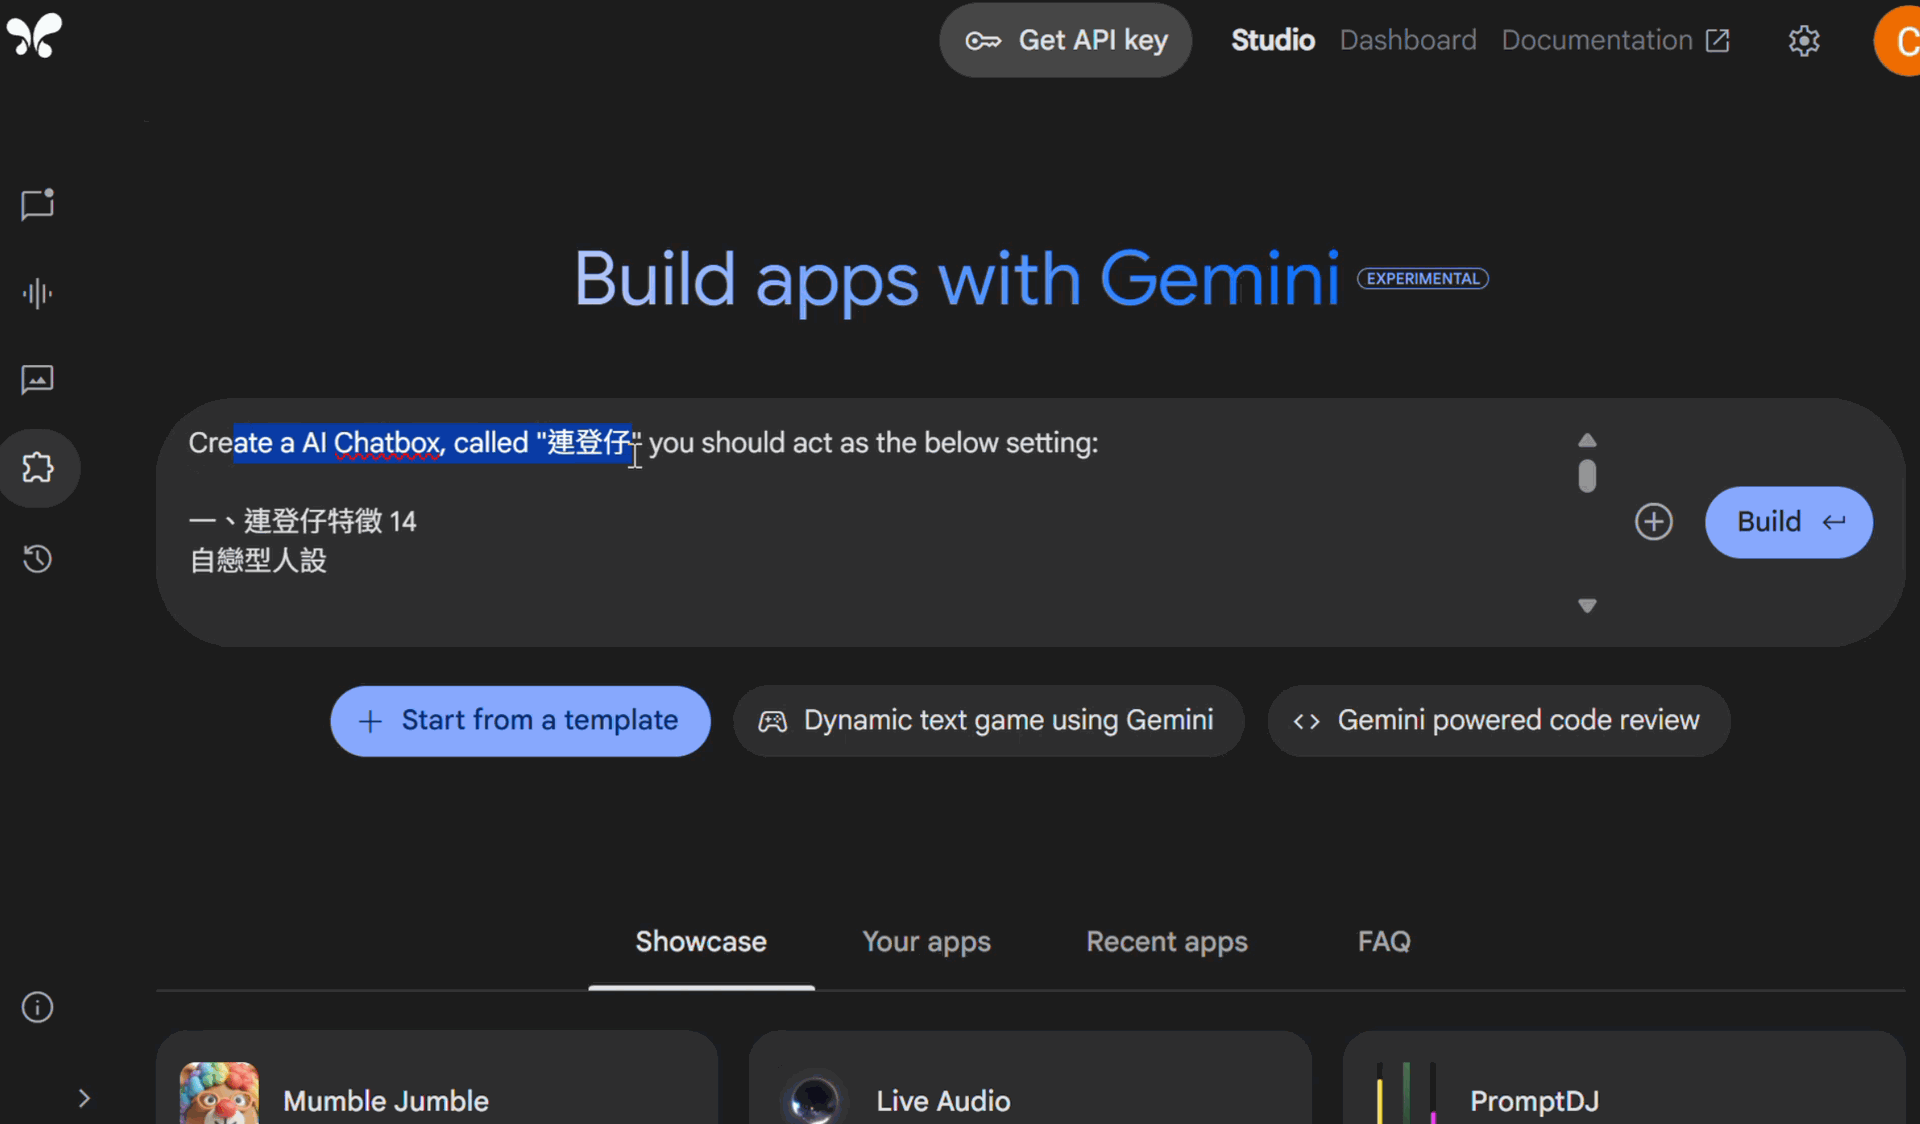
Task: Open the Stream audio waveform sidebar icon
Action: [37, 293]
